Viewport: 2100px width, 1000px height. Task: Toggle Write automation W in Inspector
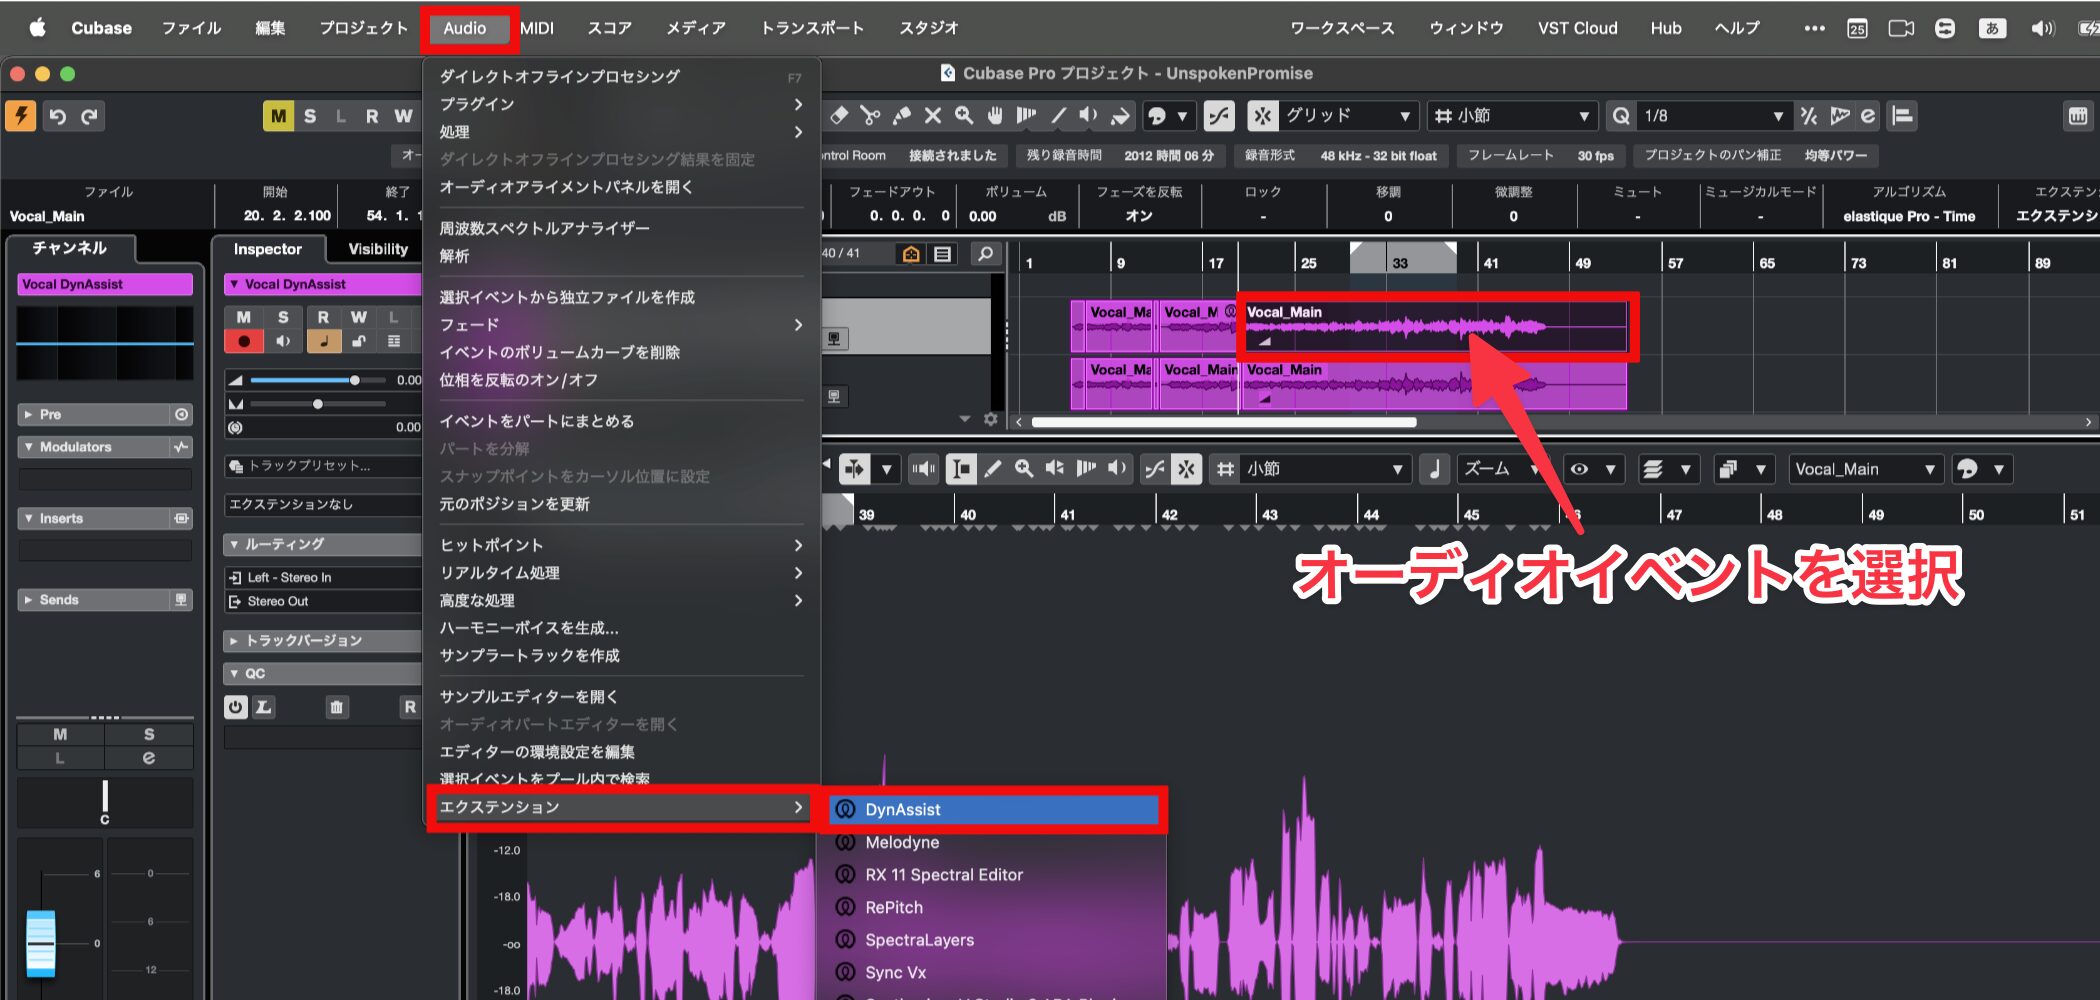(x=359, y=317)
